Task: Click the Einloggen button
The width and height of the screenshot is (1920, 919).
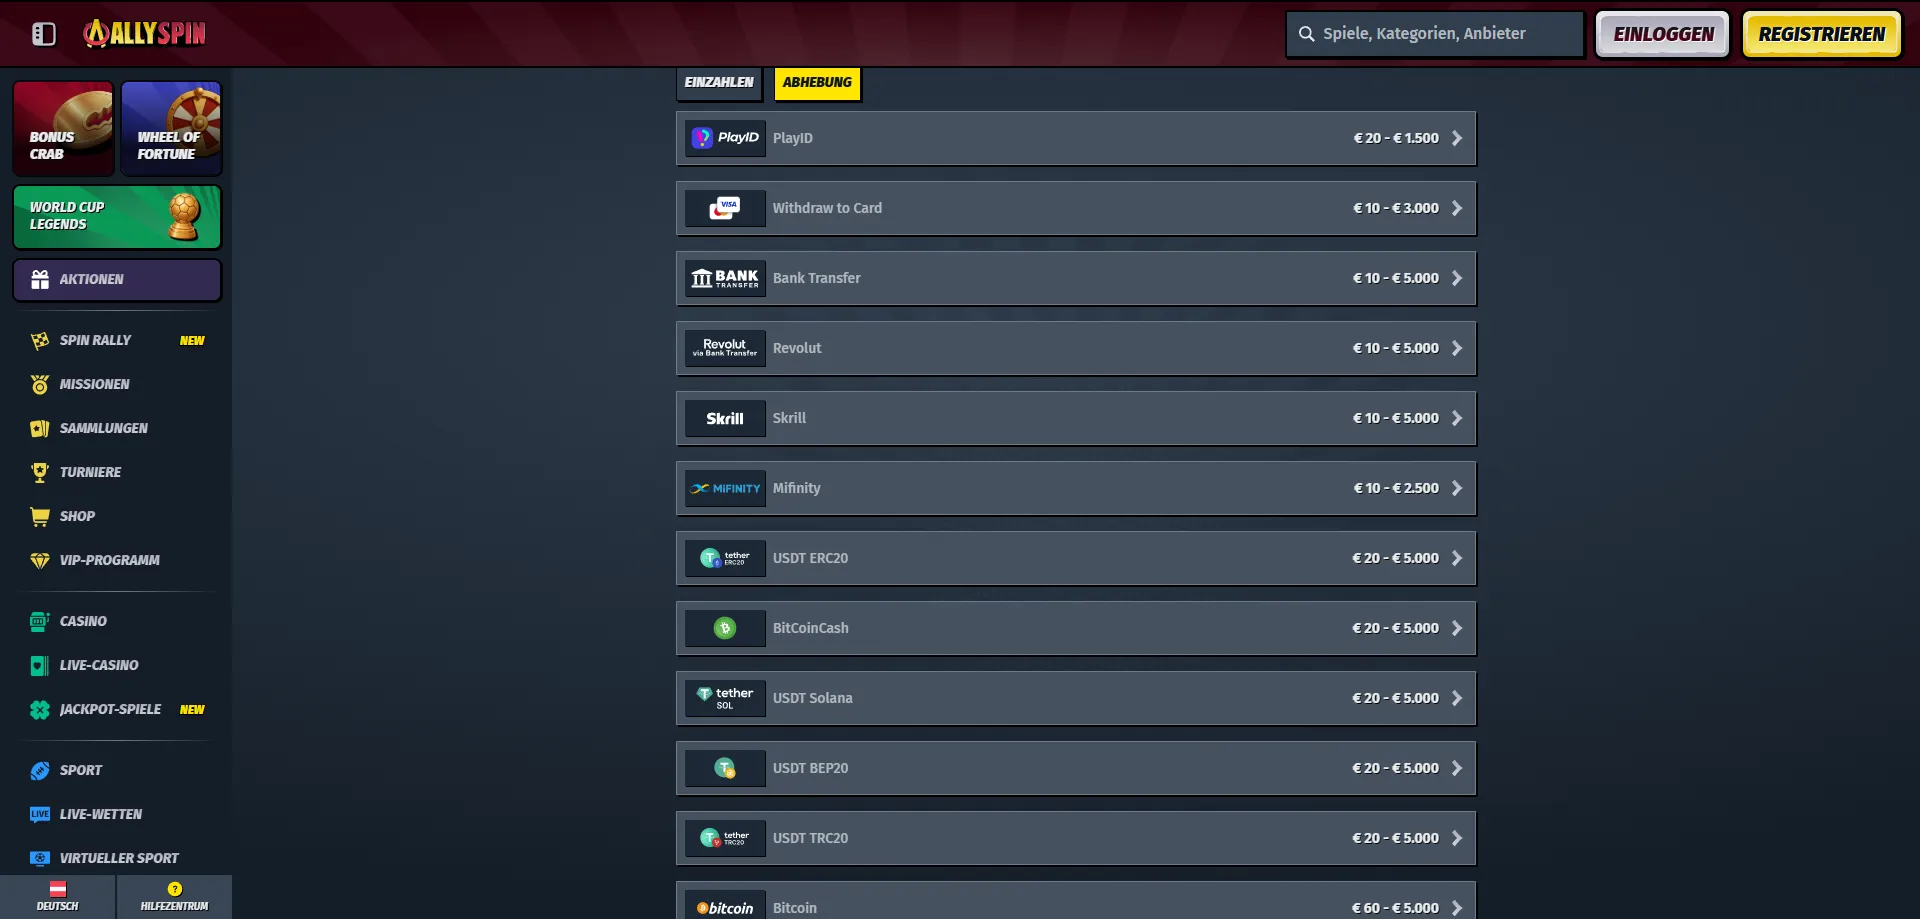Action: coord(1663,34)
